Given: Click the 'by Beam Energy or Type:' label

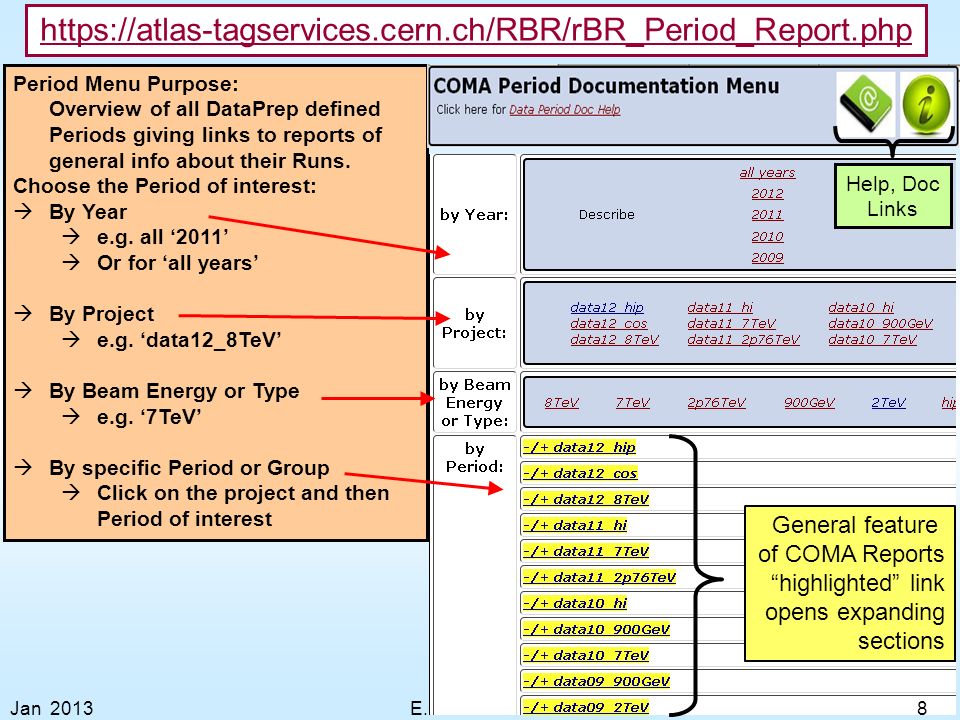Looking at the screenshot, I should pyautogui.click(x=474, y=403).
